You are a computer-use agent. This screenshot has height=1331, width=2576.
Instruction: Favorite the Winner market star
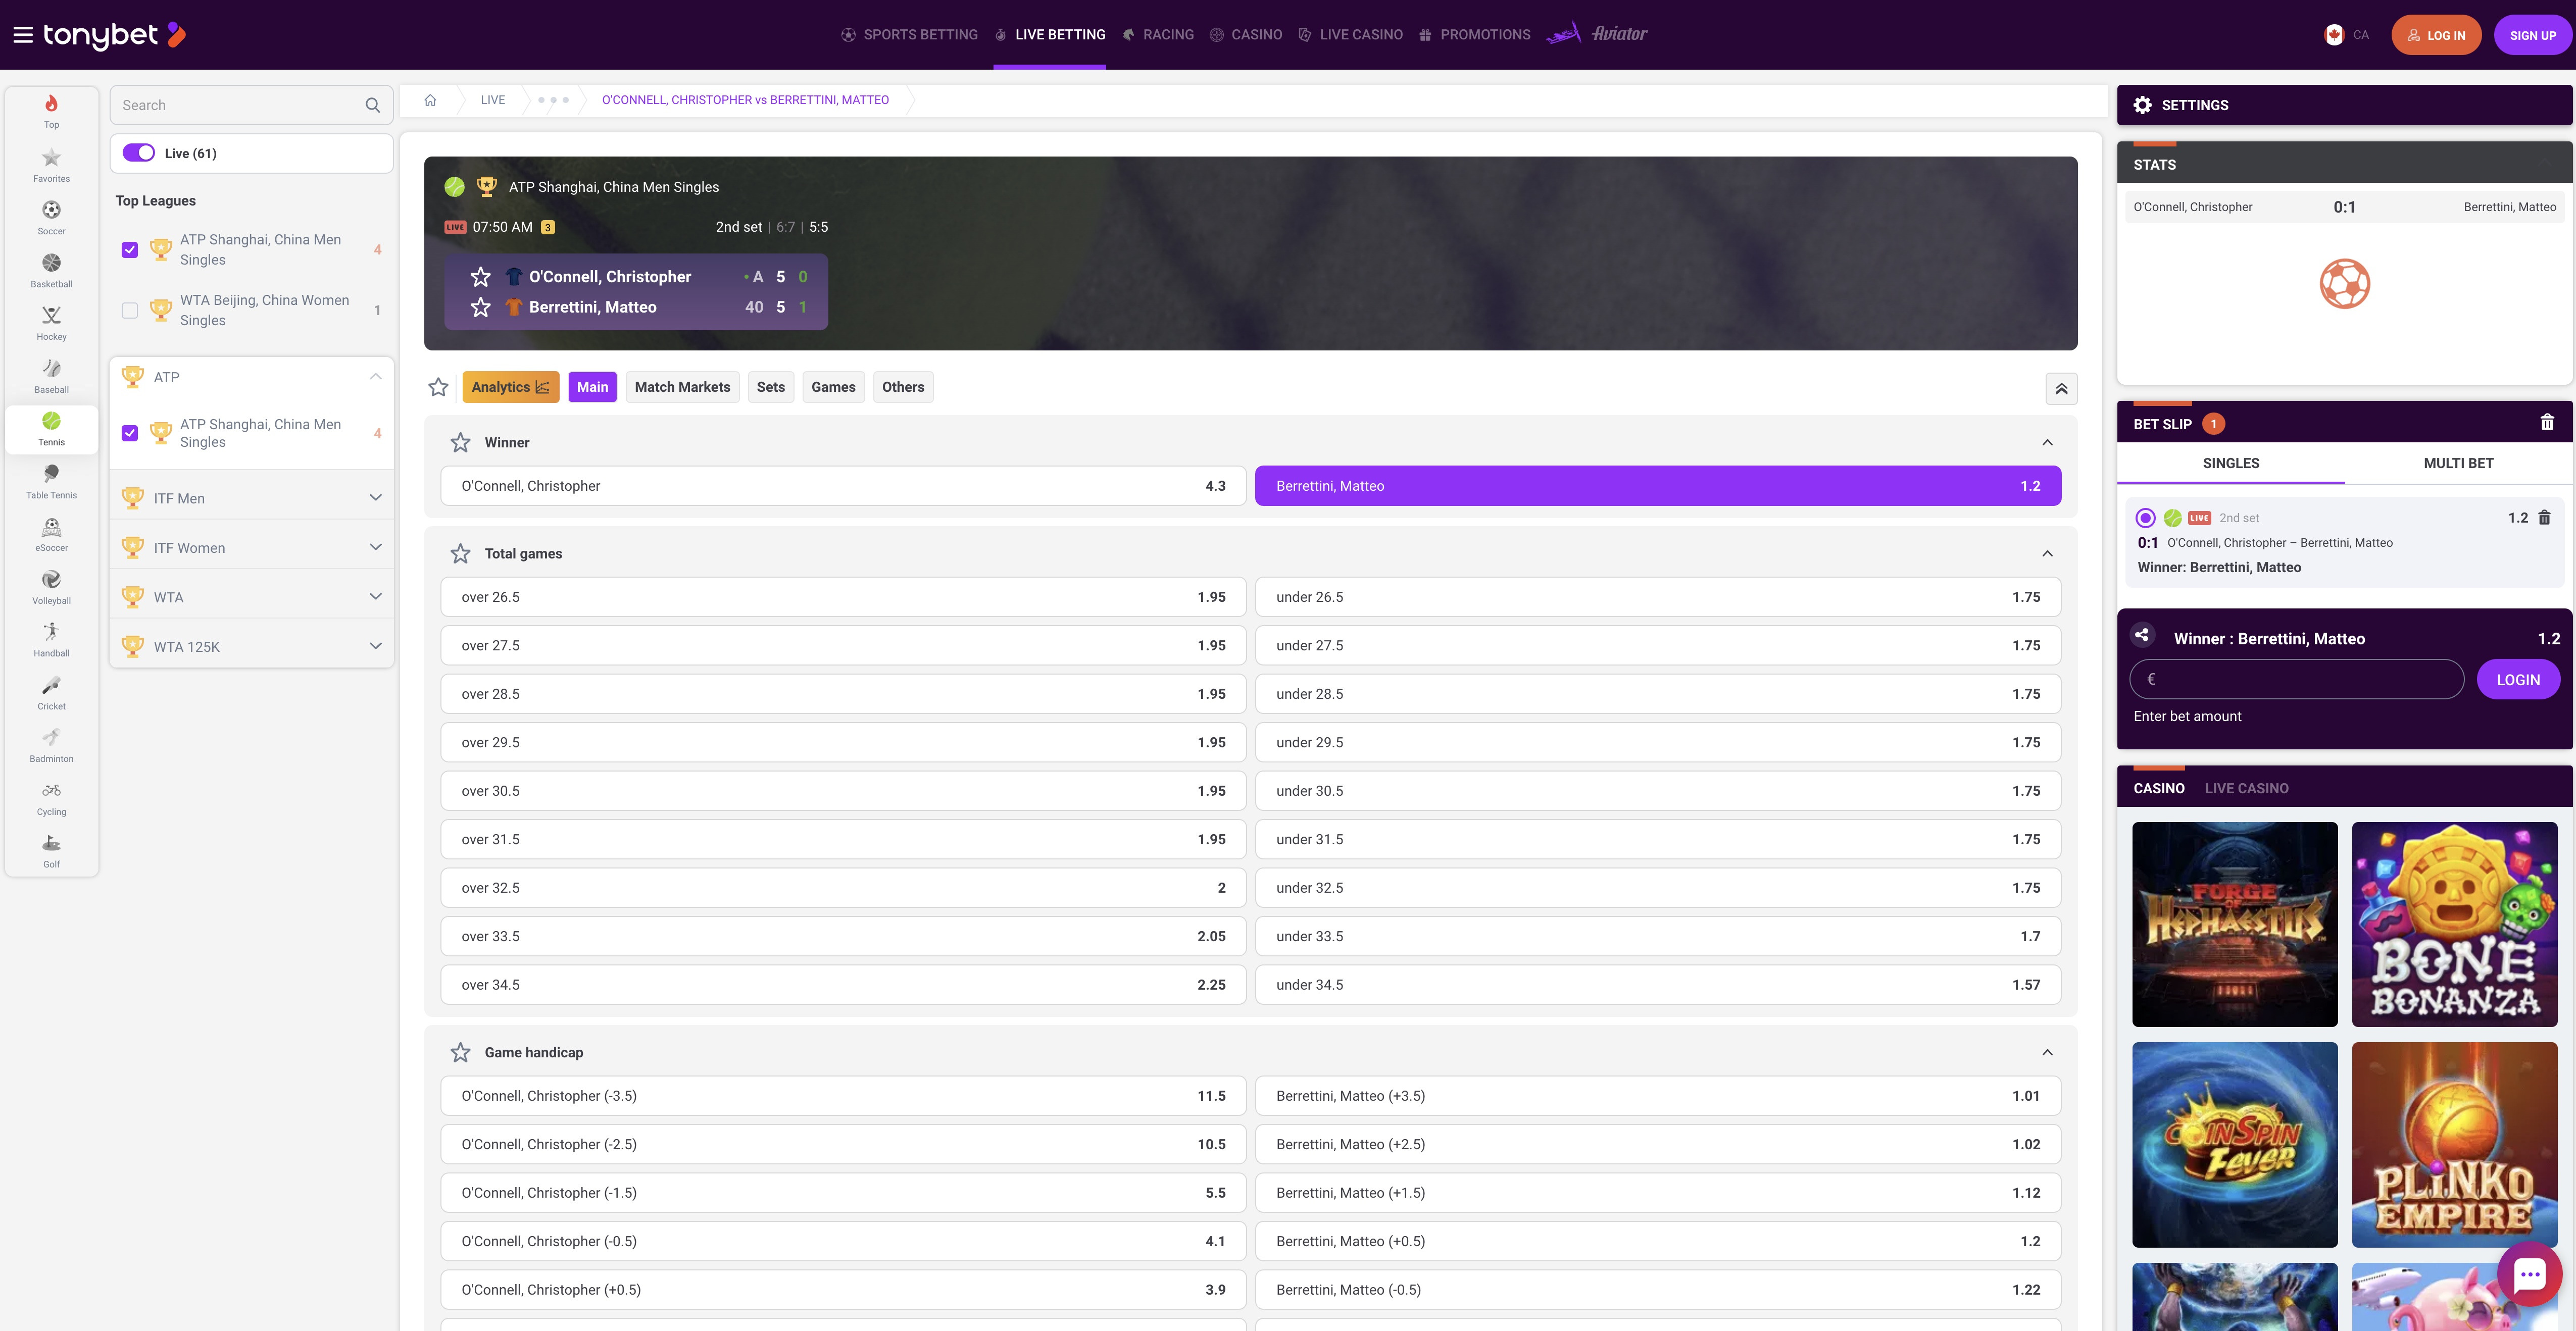click(x=460, y=442)
